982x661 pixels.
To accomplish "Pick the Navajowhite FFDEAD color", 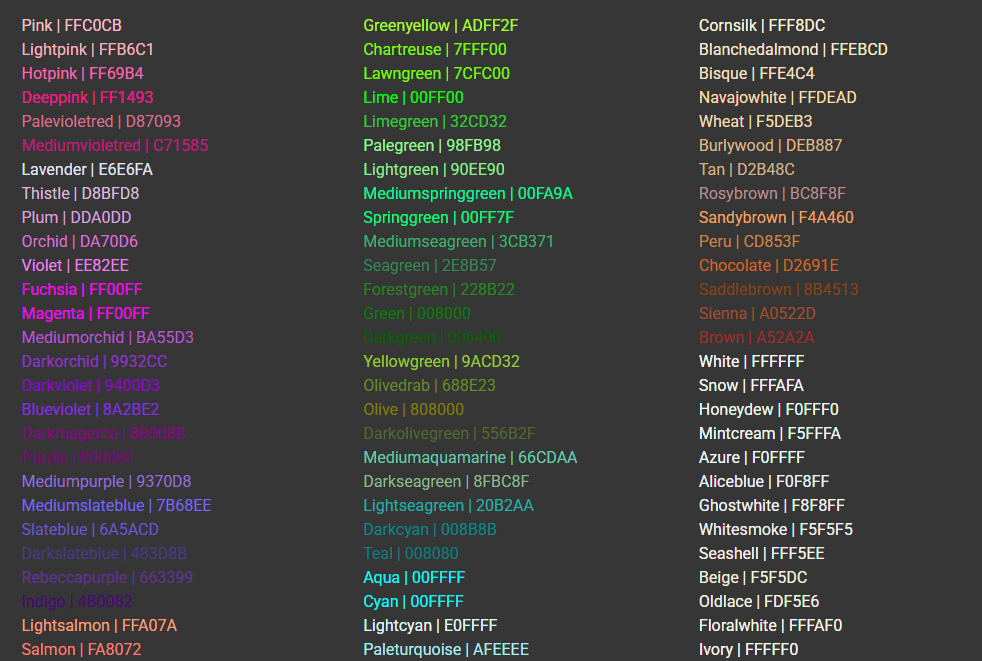I will [777, 97].
